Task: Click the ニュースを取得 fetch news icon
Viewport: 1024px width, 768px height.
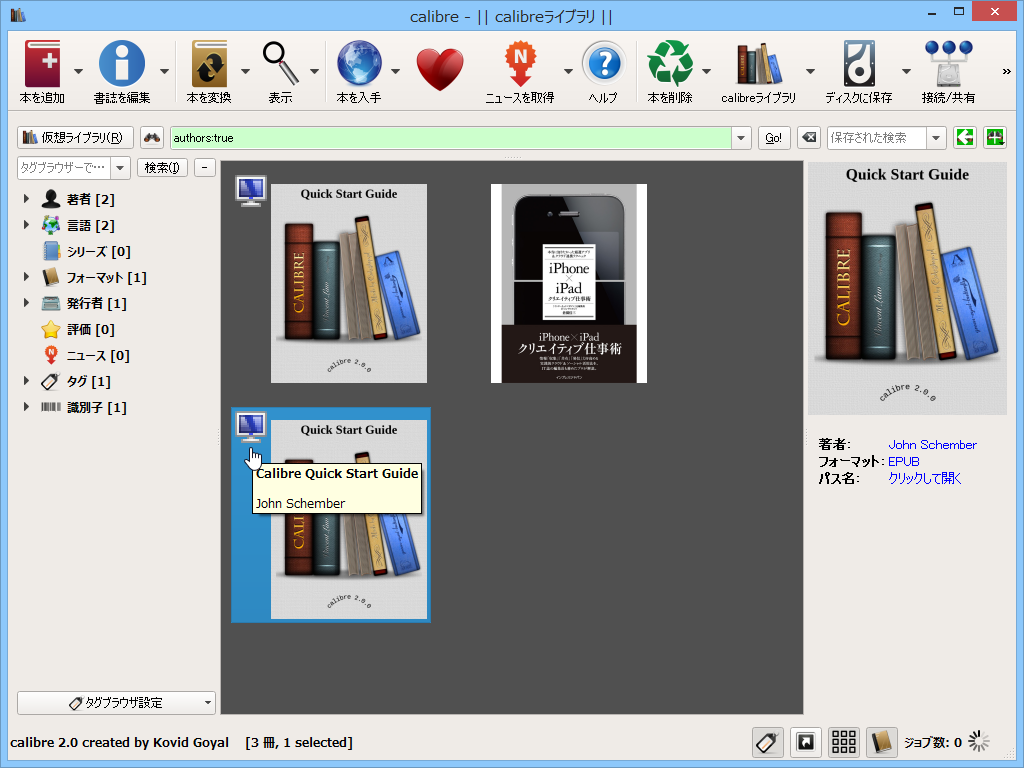Action: [x=520, y=64]
